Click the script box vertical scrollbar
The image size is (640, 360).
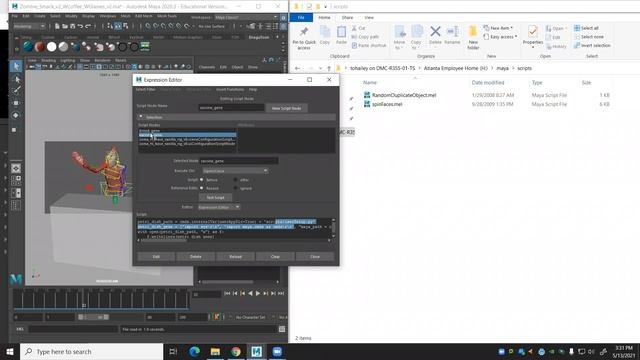pyautogui.click(x=333, y=229)
